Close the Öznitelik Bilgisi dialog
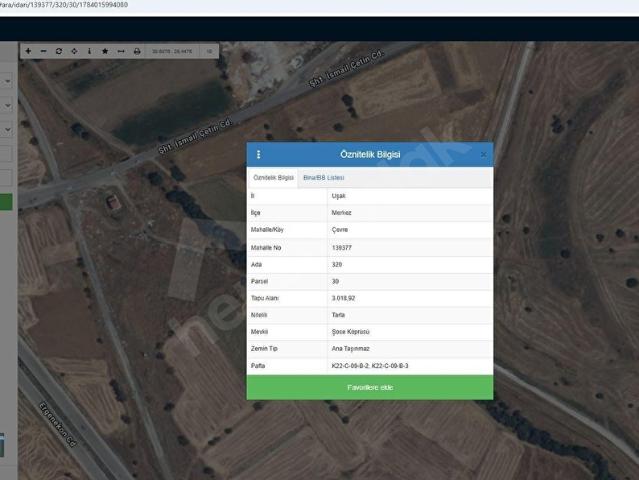The width and height of the screenshot is (639, 480). pyautogui.click(x=483, y=154)
